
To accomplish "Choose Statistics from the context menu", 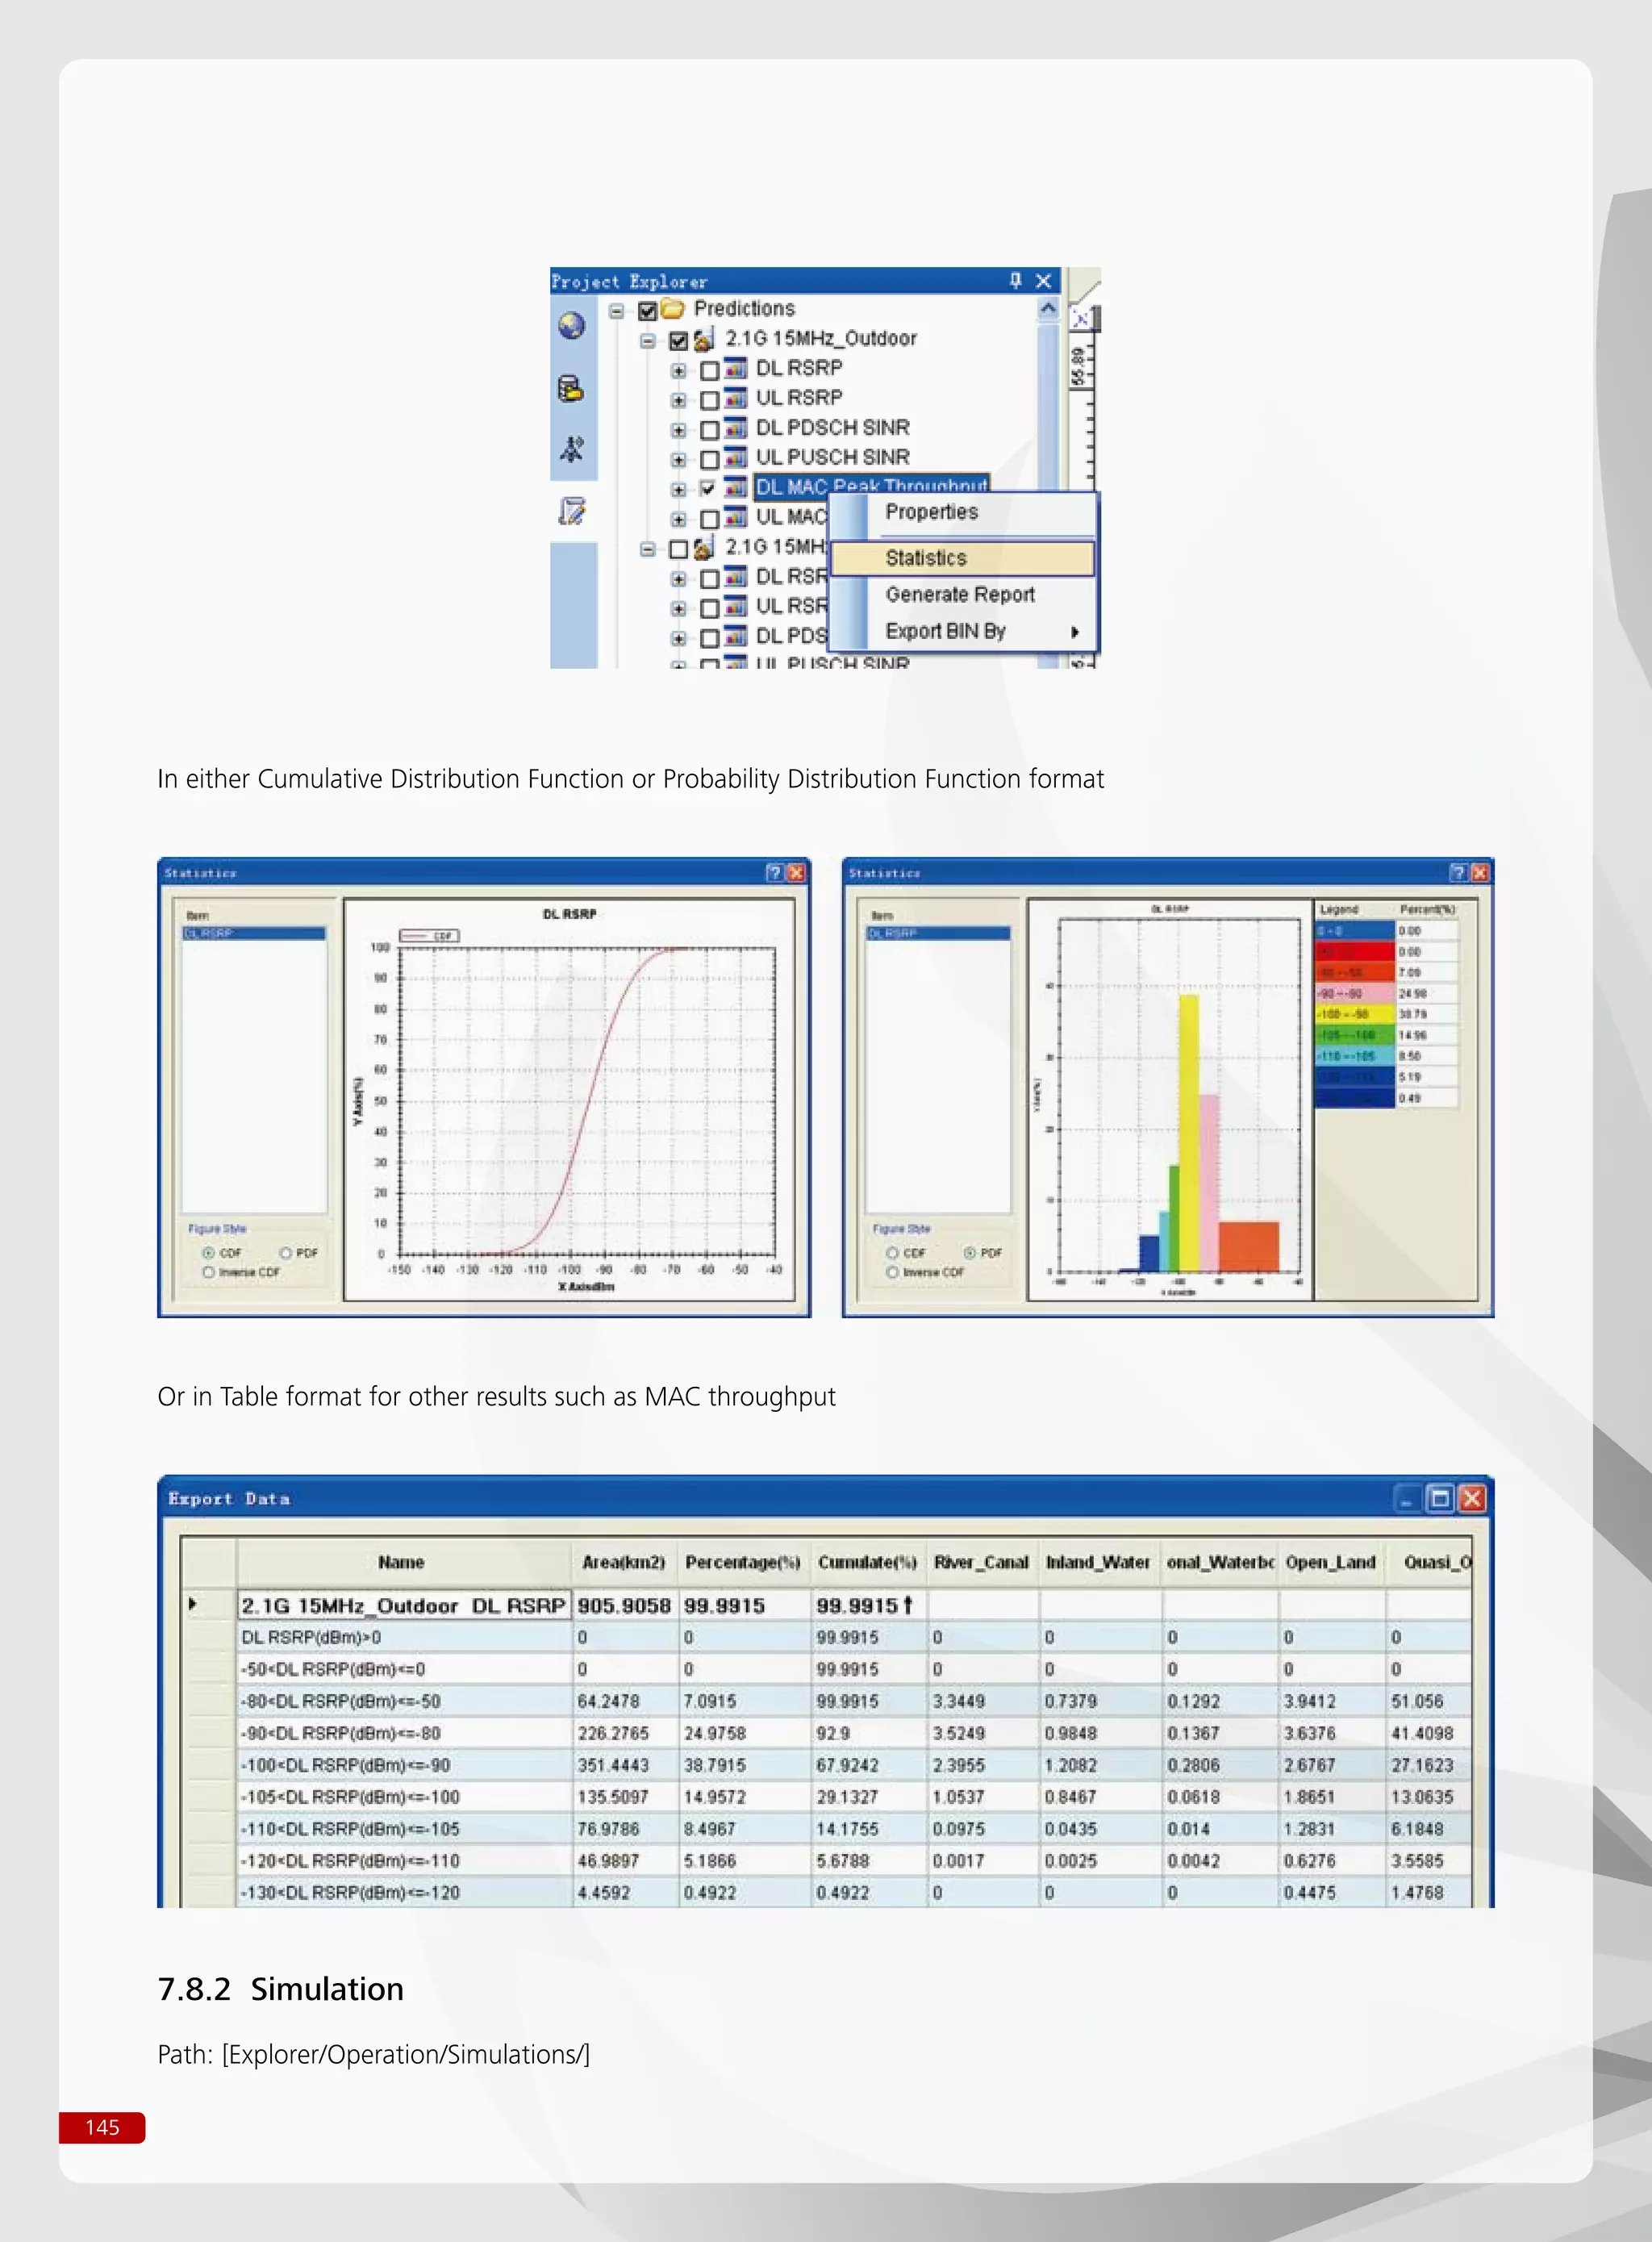I will tap(964, 558).
